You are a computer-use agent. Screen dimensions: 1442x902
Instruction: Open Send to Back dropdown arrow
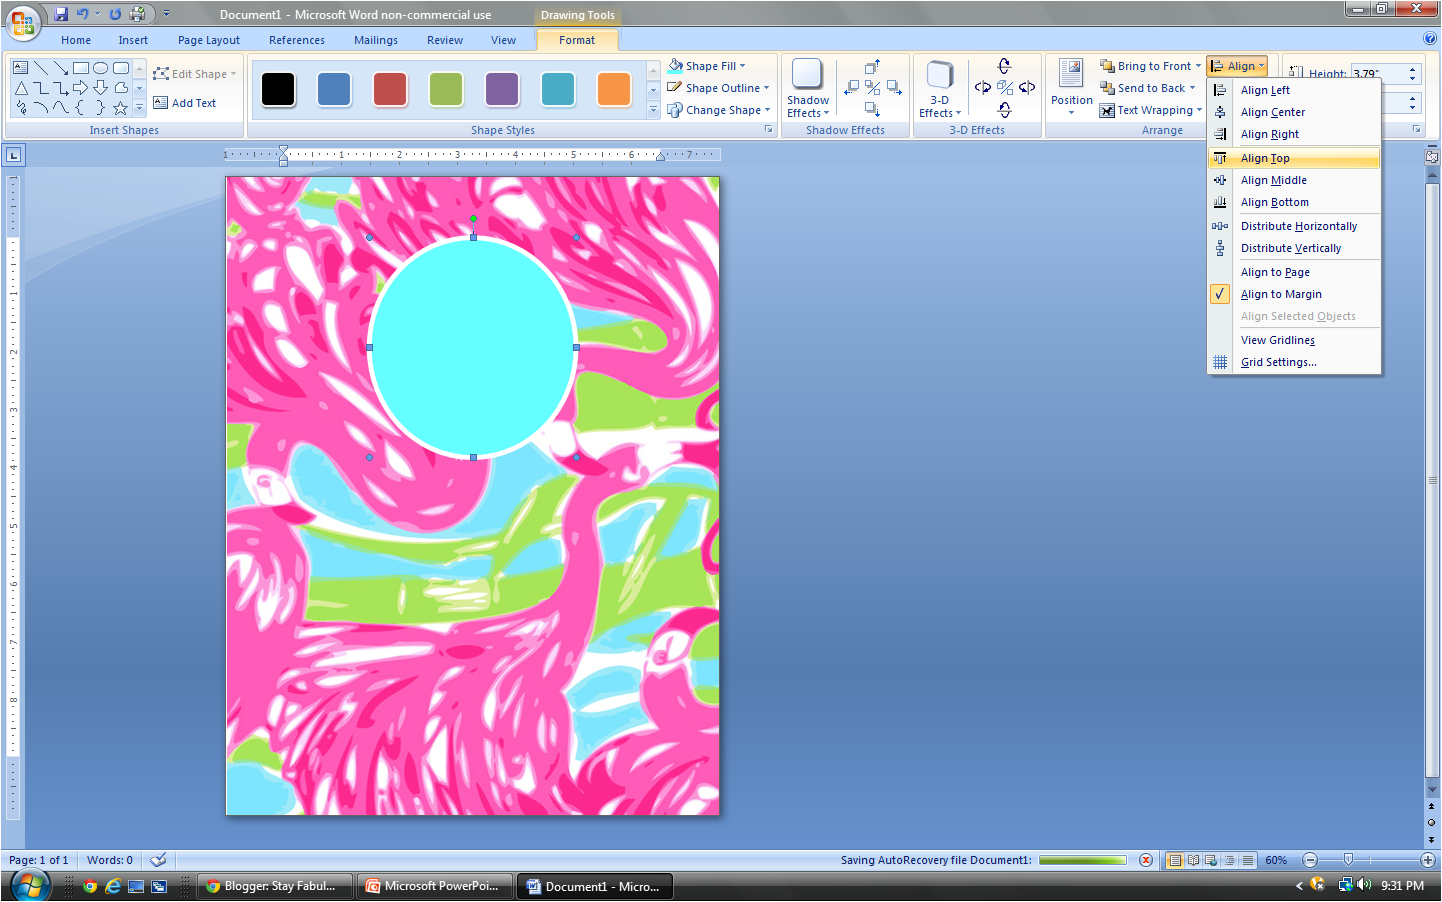(x=1192, y=88)
